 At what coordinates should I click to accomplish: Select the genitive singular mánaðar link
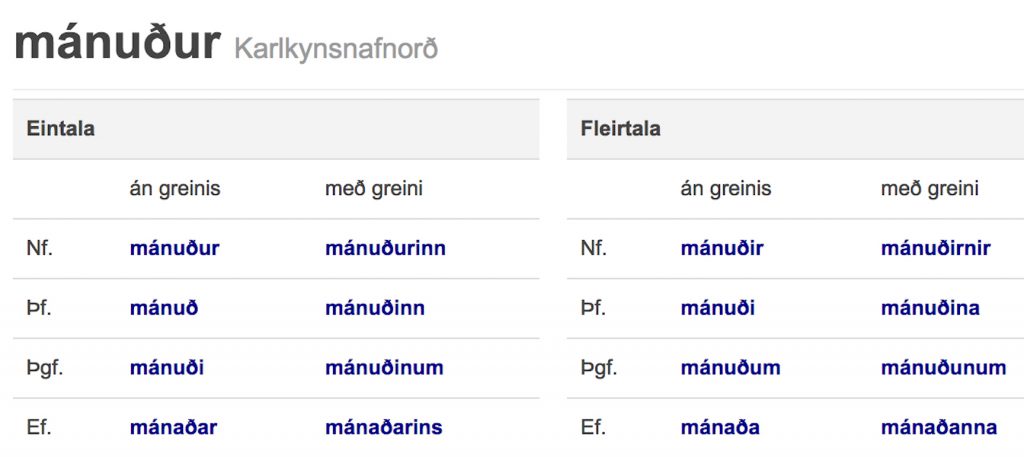[173, 428]
